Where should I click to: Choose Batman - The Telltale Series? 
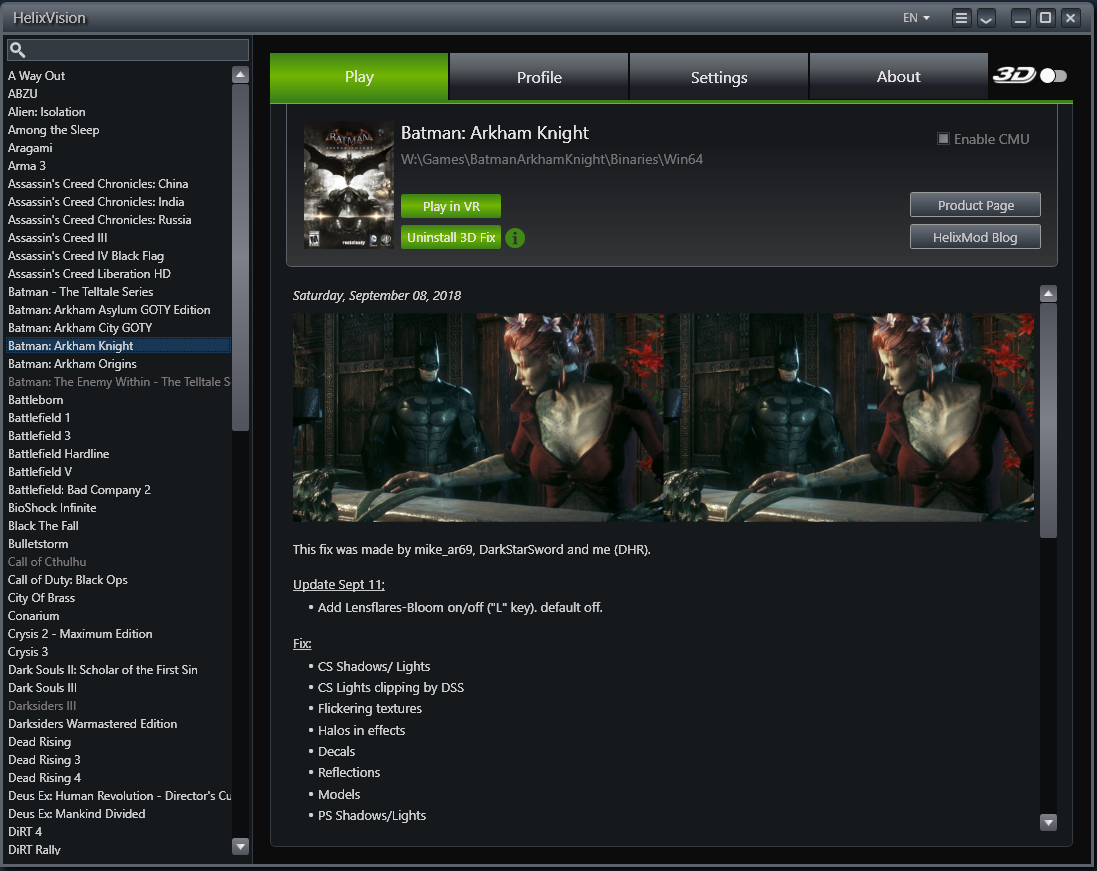click(80, 292)
